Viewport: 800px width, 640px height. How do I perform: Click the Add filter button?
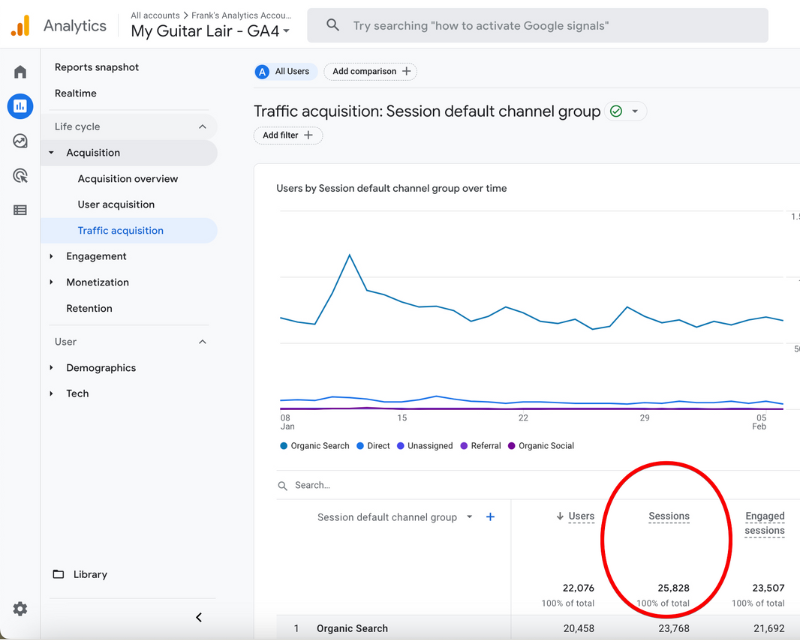[x=288, y=135]
